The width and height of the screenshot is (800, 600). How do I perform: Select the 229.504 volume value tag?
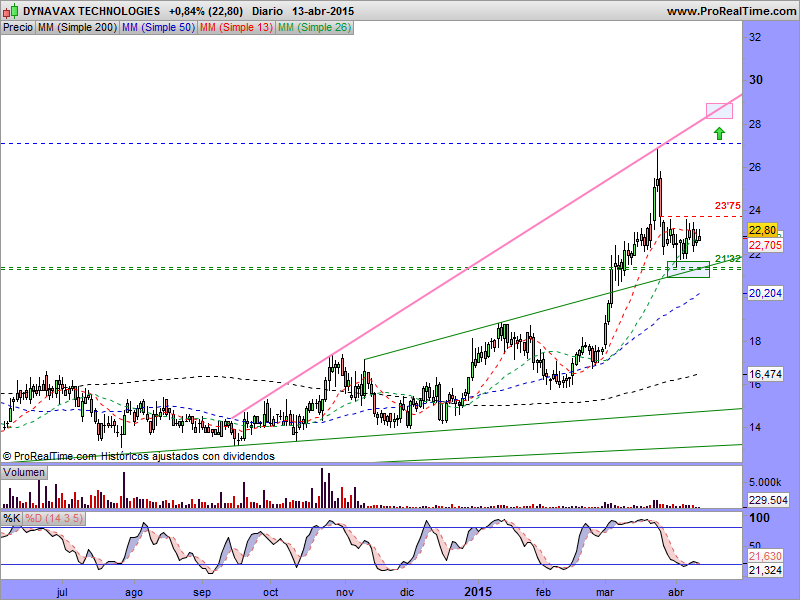click(768, 500)
